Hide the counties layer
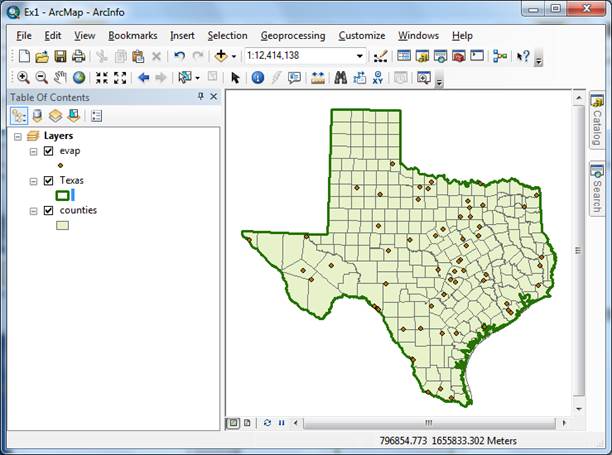 (x=48, y=211)
